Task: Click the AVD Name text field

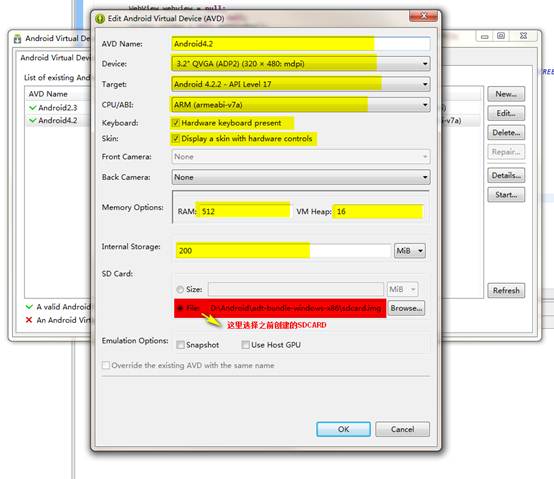Action: [x=301, y=44]
